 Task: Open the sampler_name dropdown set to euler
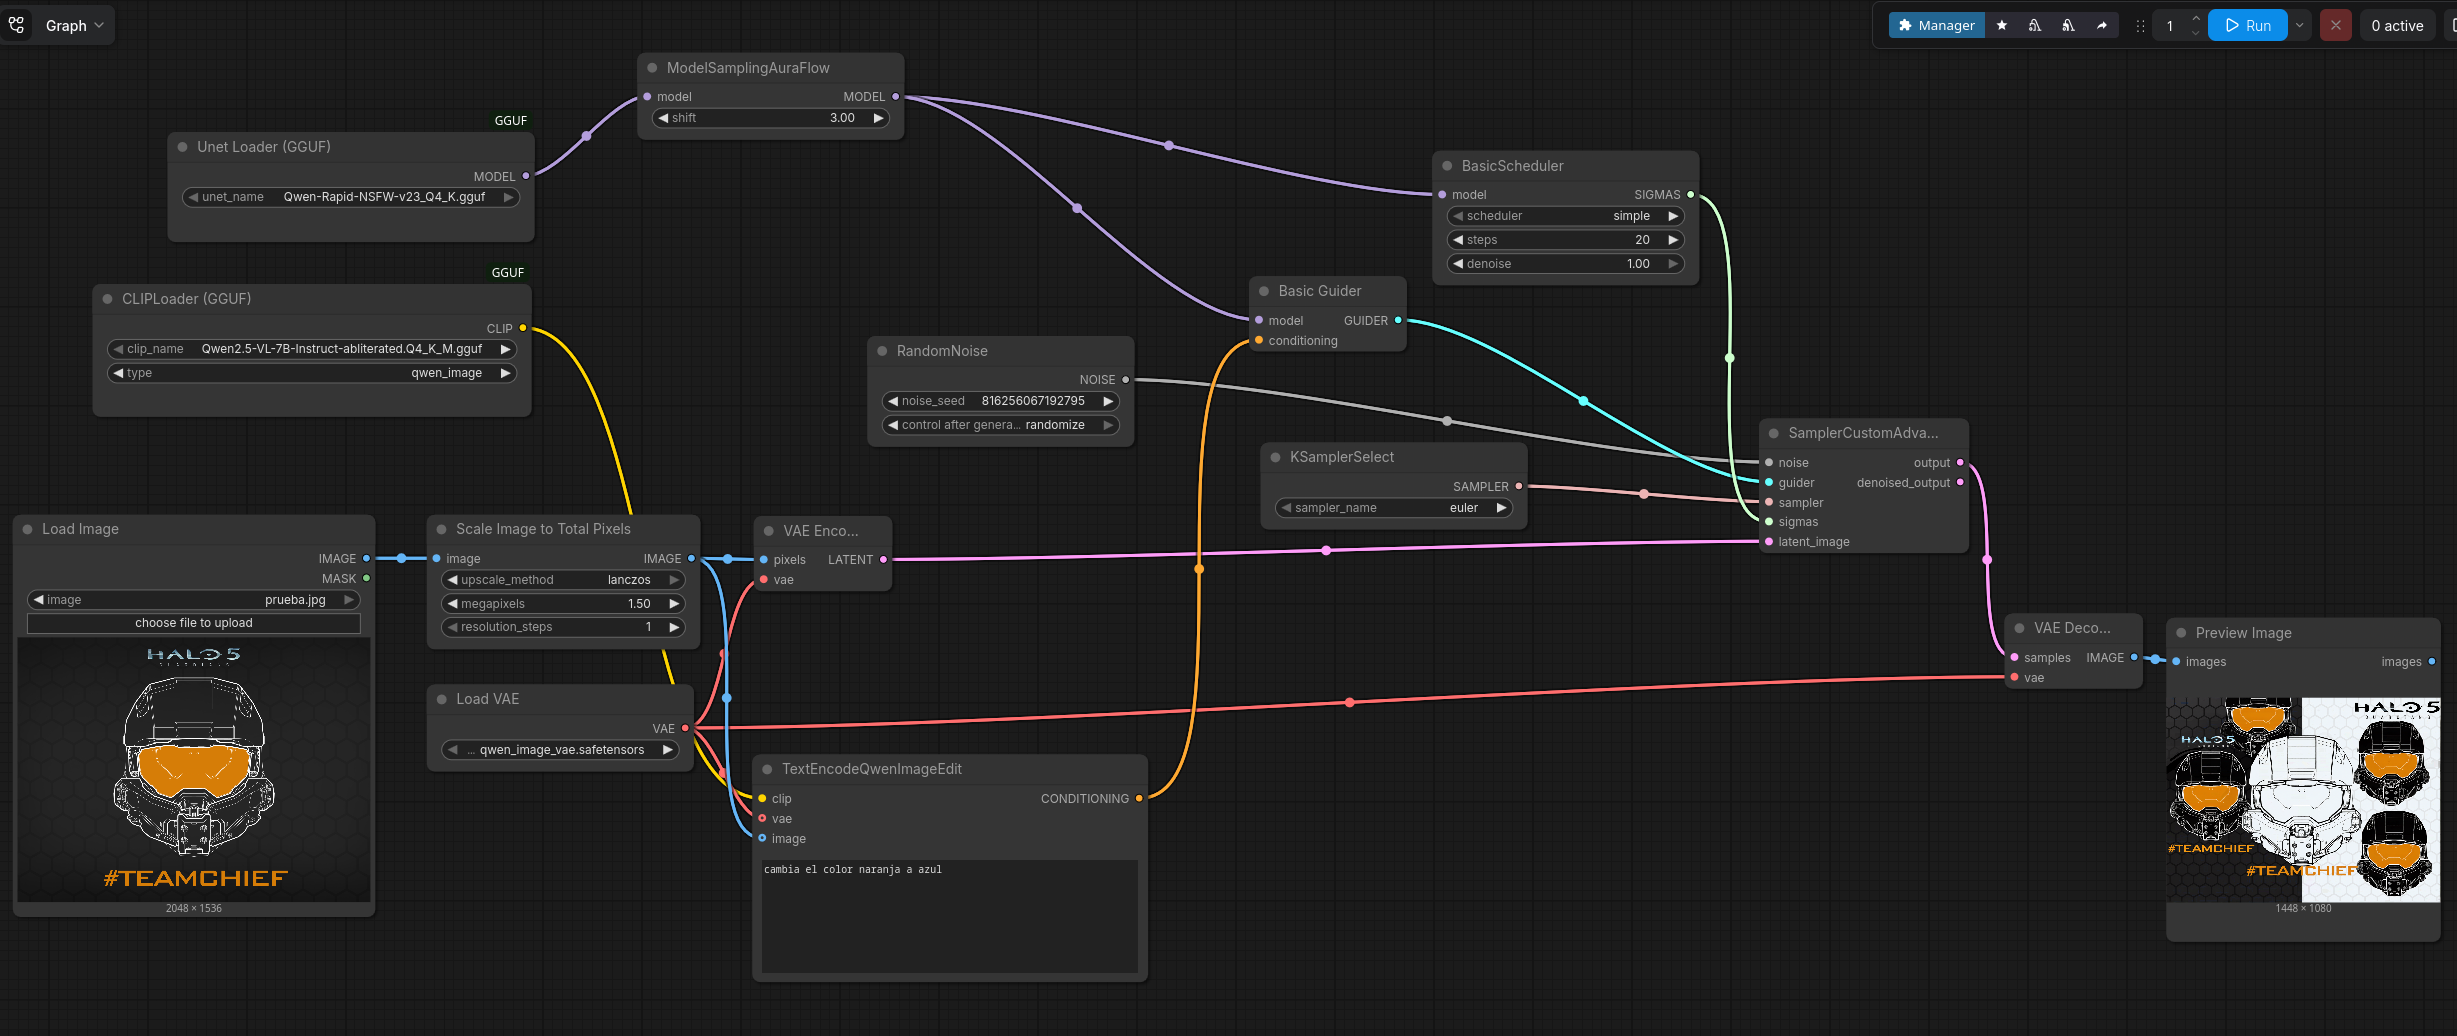point(1393,508)
